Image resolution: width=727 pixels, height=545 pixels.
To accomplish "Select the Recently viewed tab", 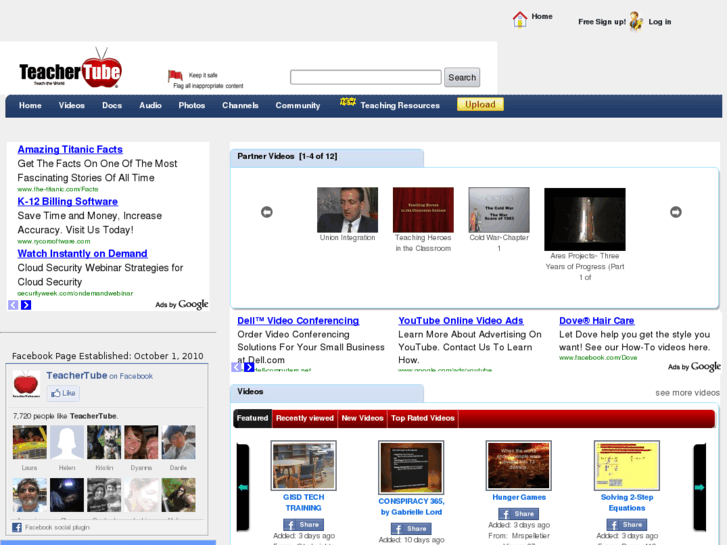I will click(x=305, y=418).
